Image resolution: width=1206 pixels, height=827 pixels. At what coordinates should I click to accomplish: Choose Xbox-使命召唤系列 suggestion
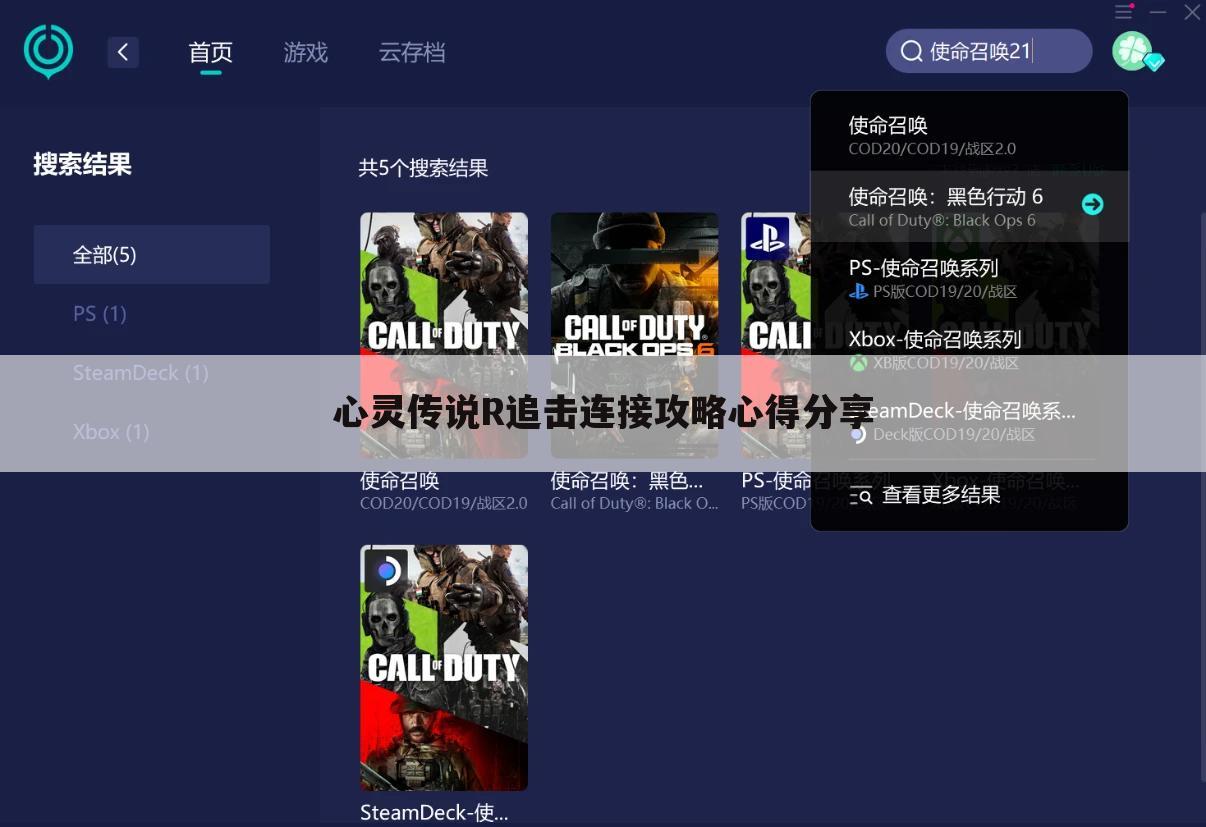point(969,349)
